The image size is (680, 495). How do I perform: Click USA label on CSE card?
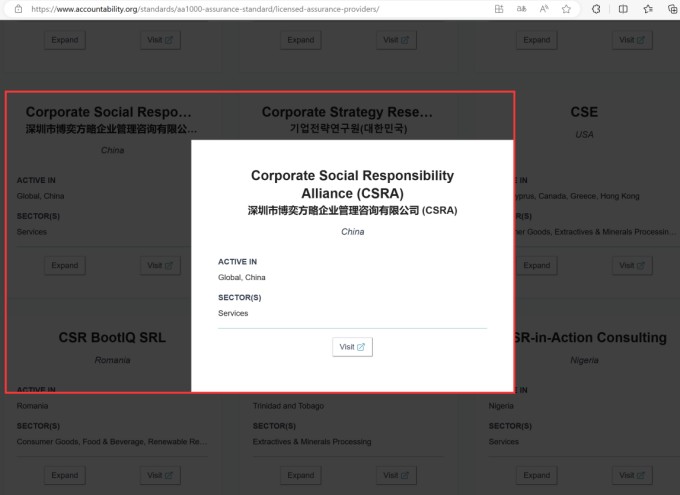[x=584, y=134]
